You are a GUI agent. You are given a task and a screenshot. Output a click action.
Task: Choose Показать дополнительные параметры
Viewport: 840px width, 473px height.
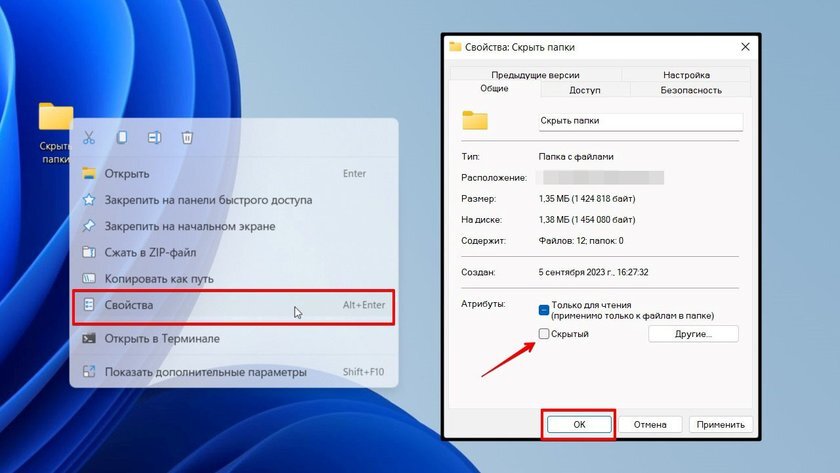[x=234, y=372]
